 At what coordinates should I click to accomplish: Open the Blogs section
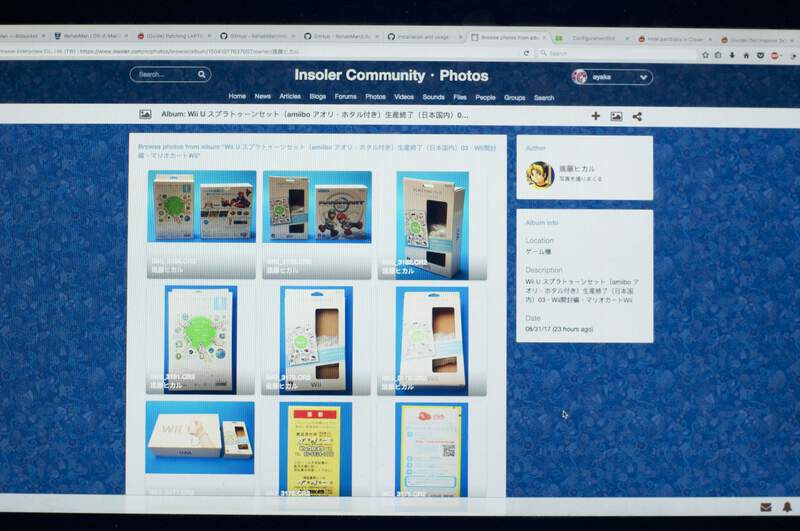click(317, 96)
